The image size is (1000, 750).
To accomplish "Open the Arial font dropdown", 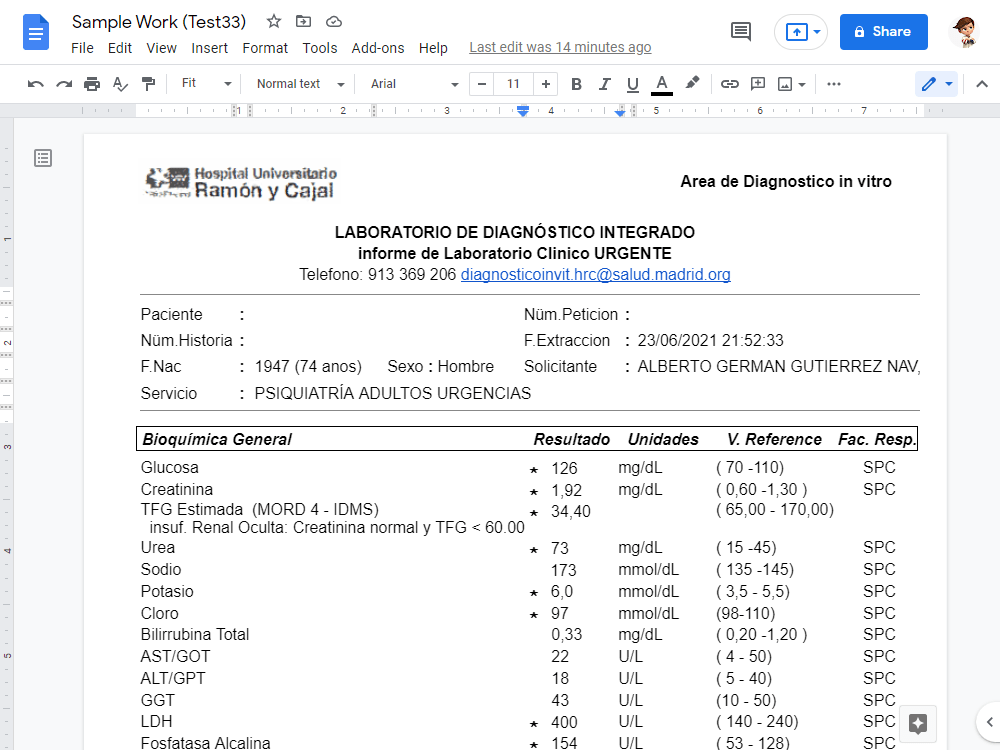I will 415,84.
